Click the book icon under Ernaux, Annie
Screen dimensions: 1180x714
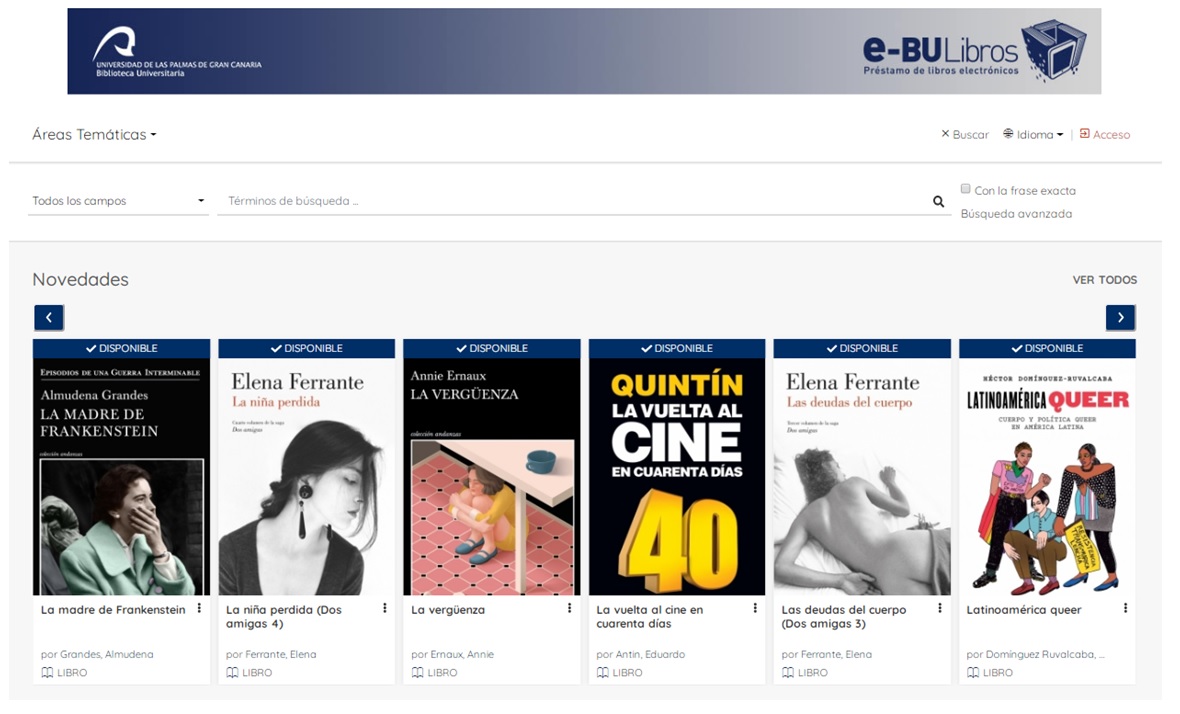(x=418, y=673)
